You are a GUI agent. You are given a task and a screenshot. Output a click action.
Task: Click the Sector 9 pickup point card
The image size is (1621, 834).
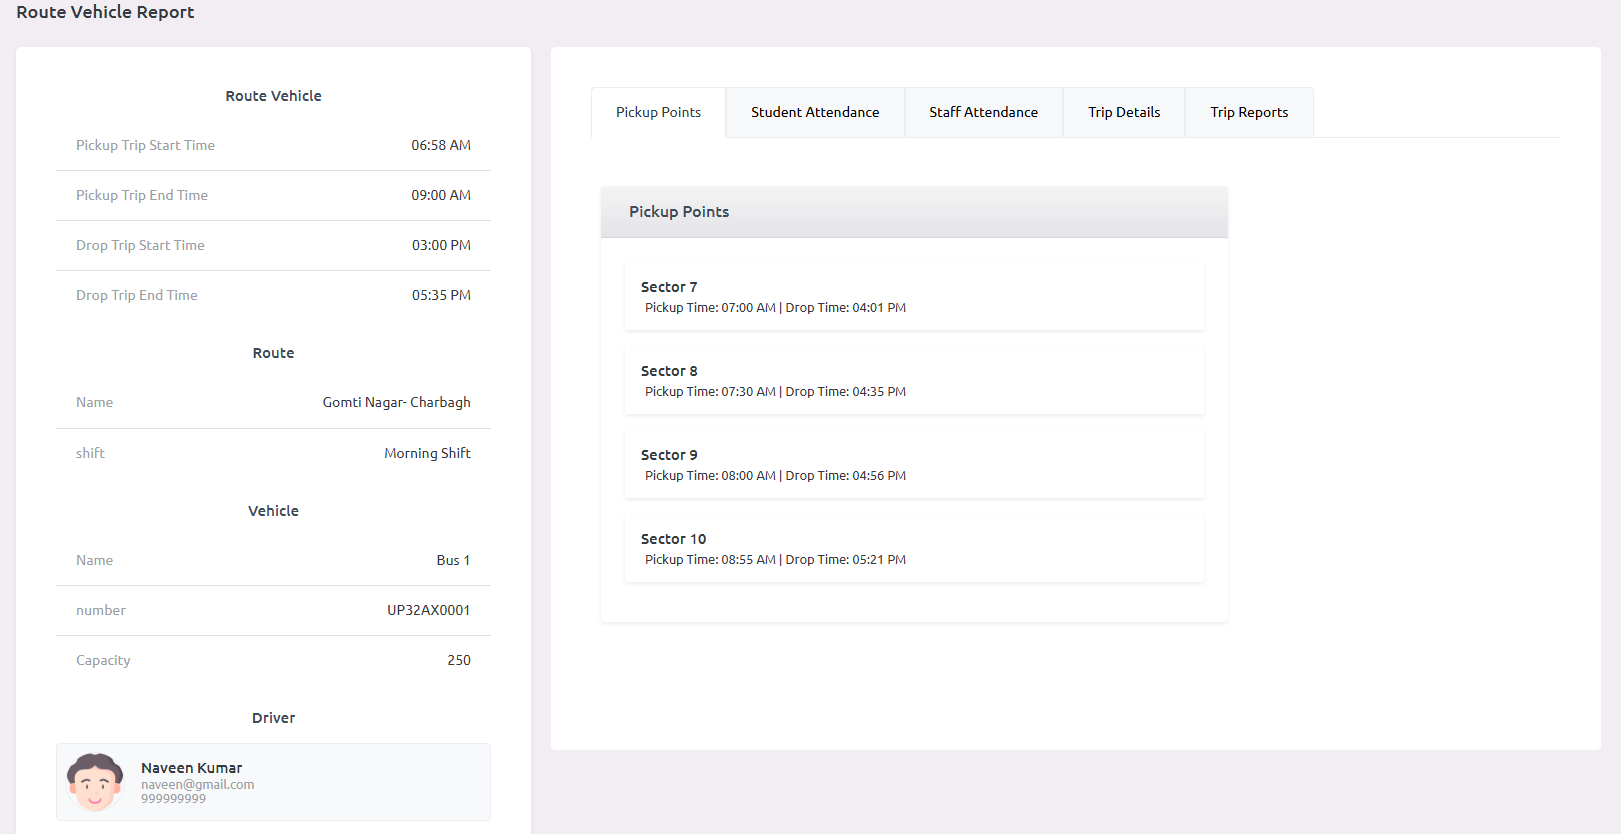(x=914, y=465)
